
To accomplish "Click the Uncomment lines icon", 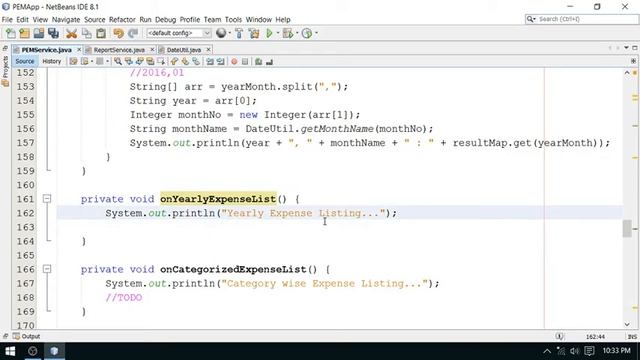I will click(x=269, y=62).
